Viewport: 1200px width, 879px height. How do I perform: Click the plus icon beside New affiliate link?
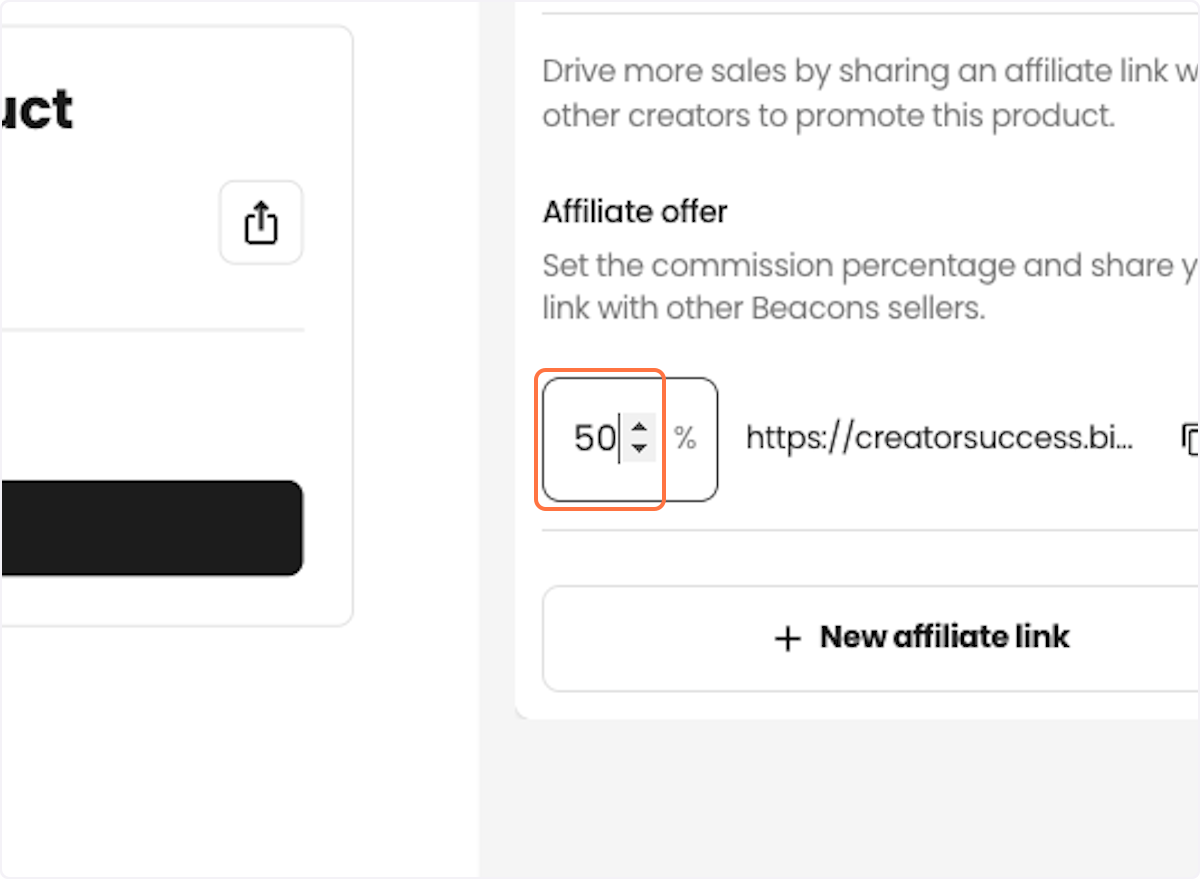[x=788, y=638]
